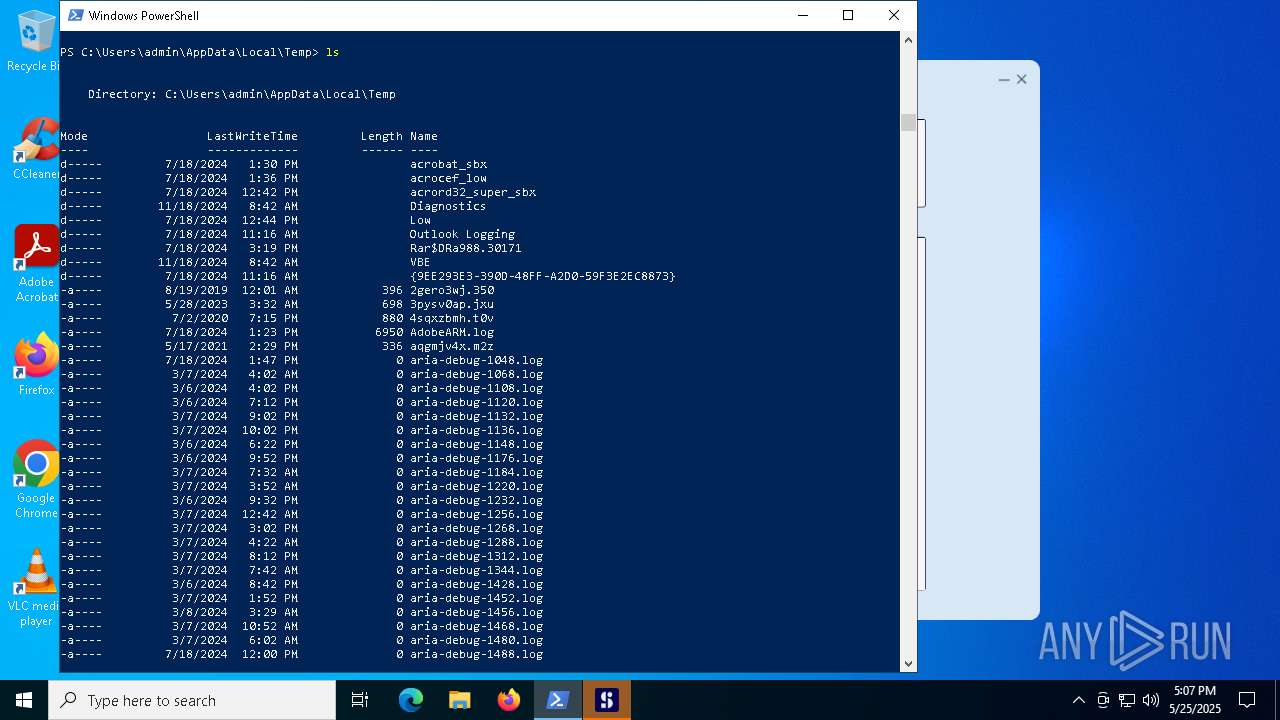
Task: Open File Explorer from the taskbar
Action: pos(459,700)
